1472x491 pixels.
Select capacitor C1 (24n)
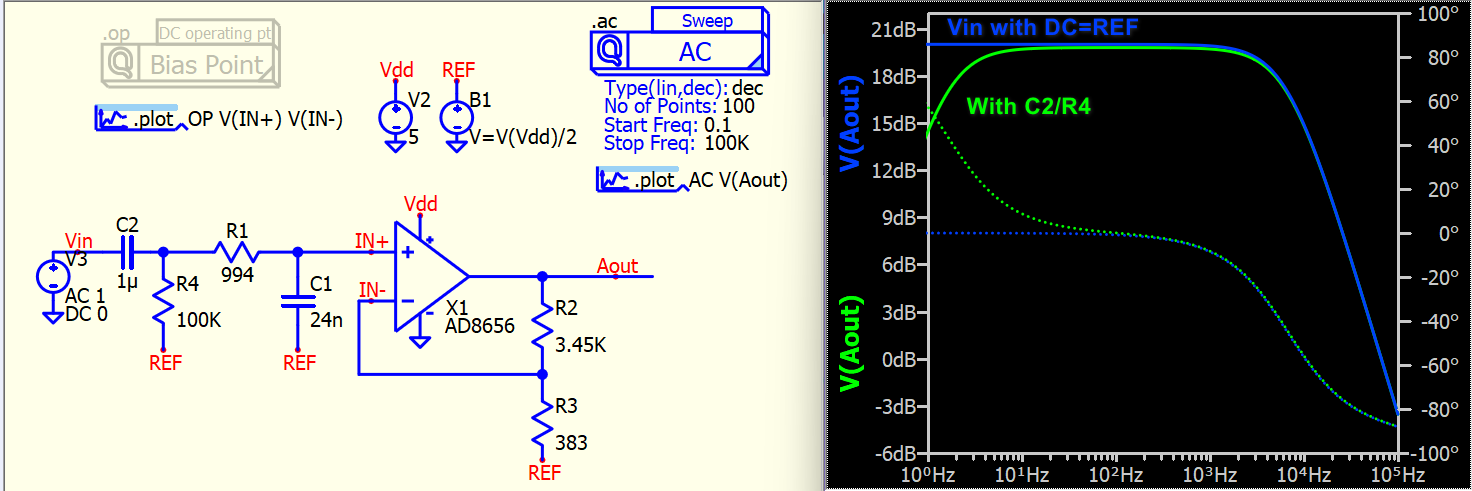pyautogui.click(x=296, y=304)
